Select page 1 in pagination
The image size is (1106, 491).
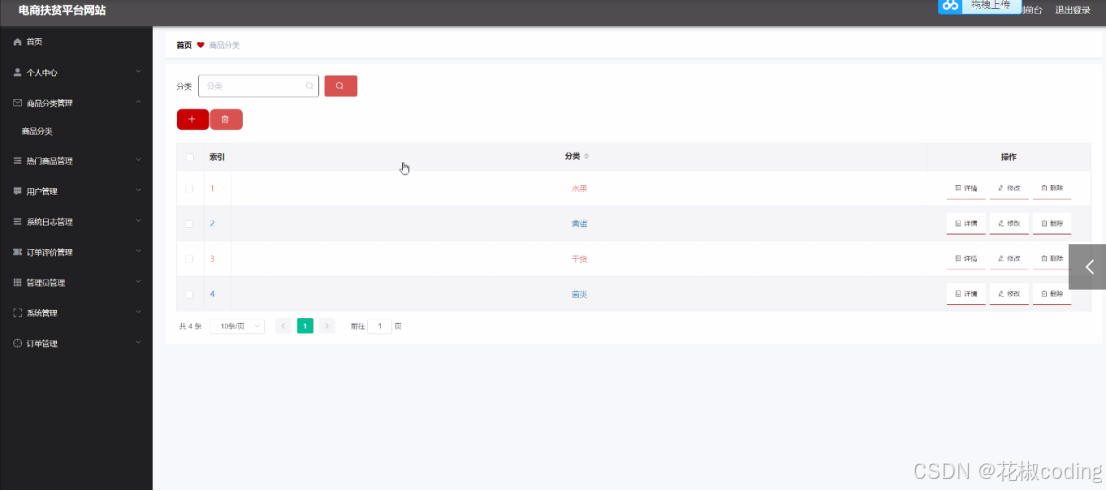click(305, 326)
